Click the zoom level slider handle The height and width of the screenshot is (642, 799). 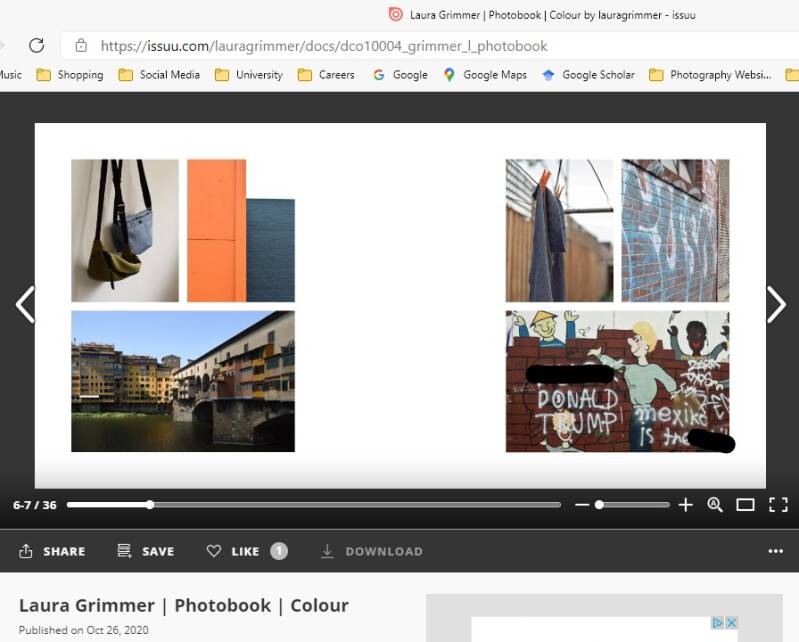click(x=599, y=505)
